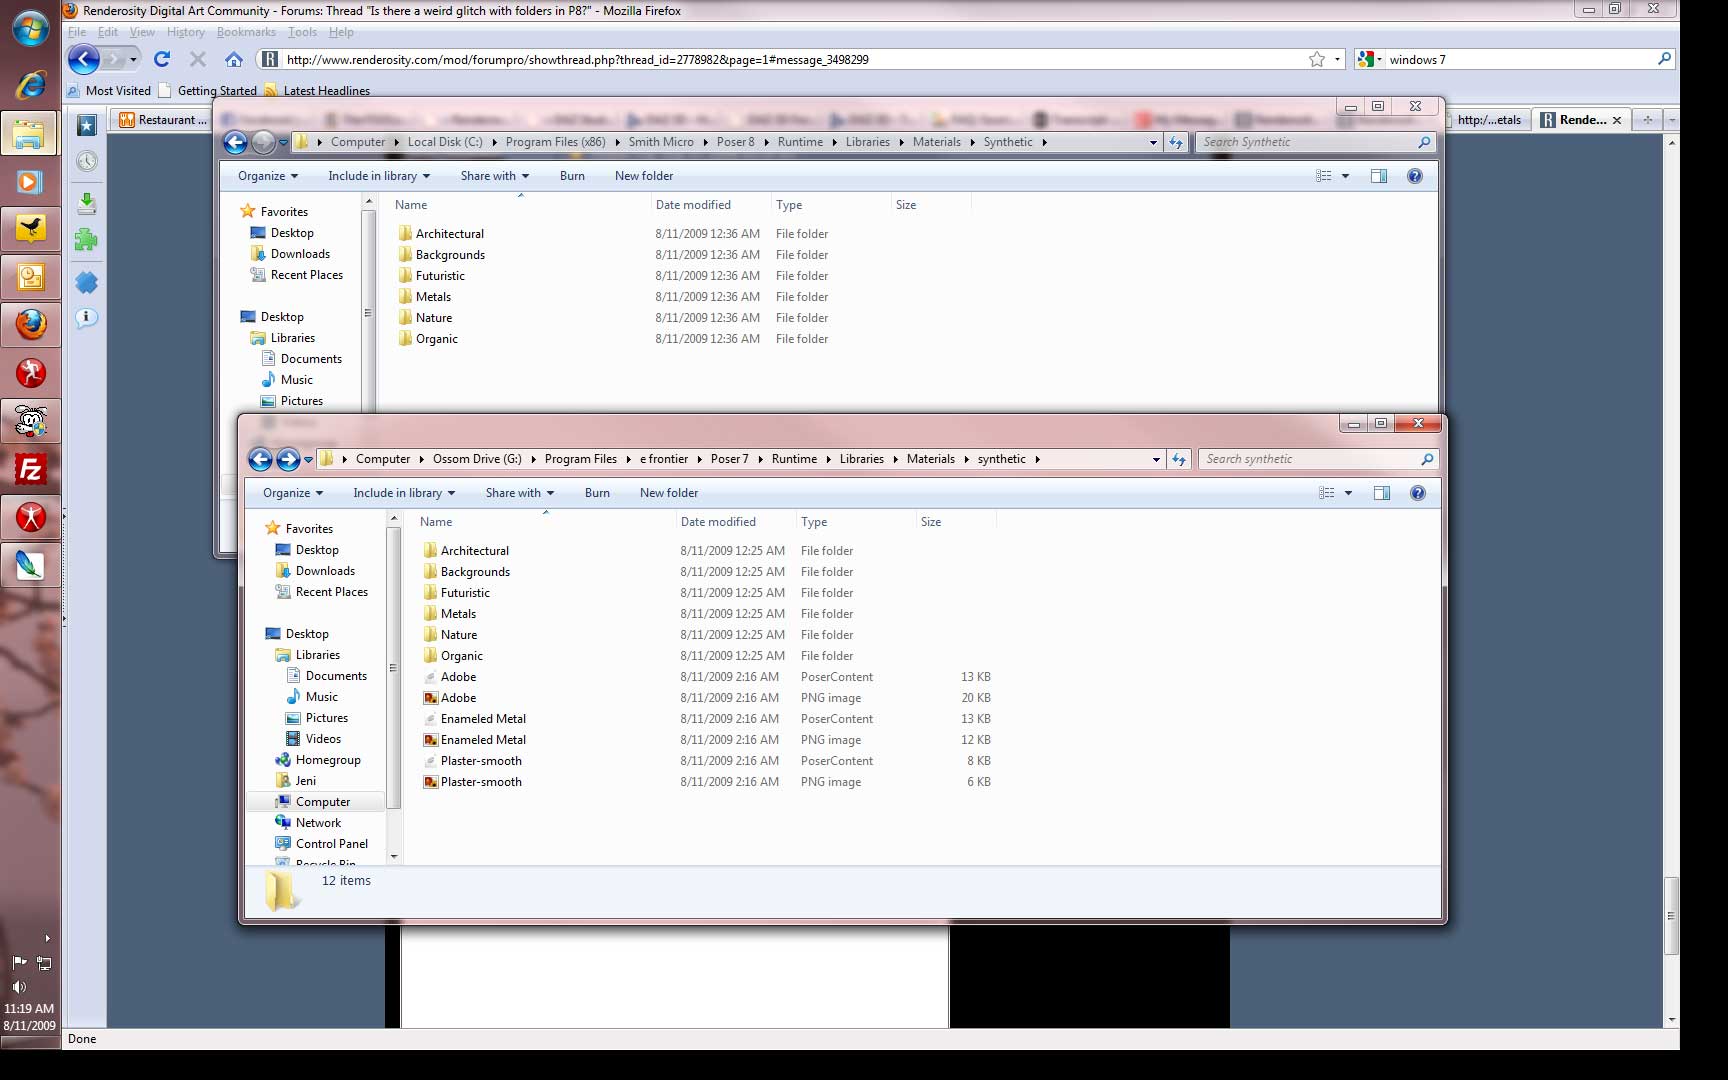The height and width of the screenshot is (1080, 1728).
Task: Open the Firefox Tools menu
Action: click(x=302, y=32)
